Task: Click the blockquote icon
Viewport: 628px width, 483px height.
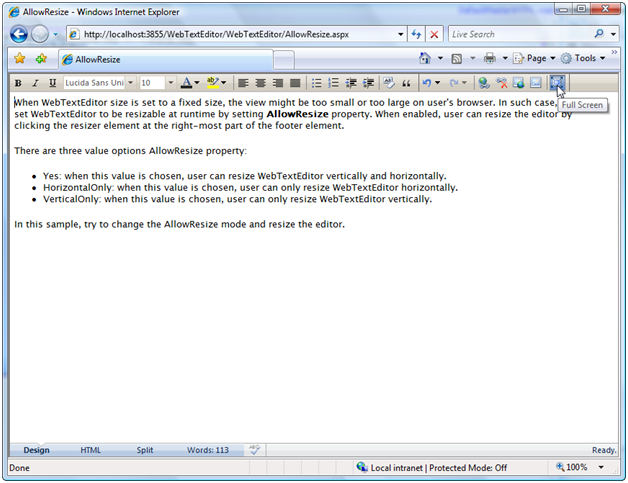Action: [407, 83]
